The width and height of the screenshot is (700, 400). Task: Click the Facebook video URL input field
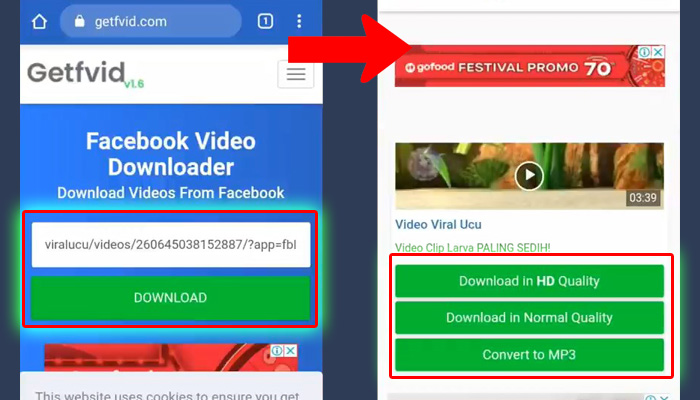(171, 245)
